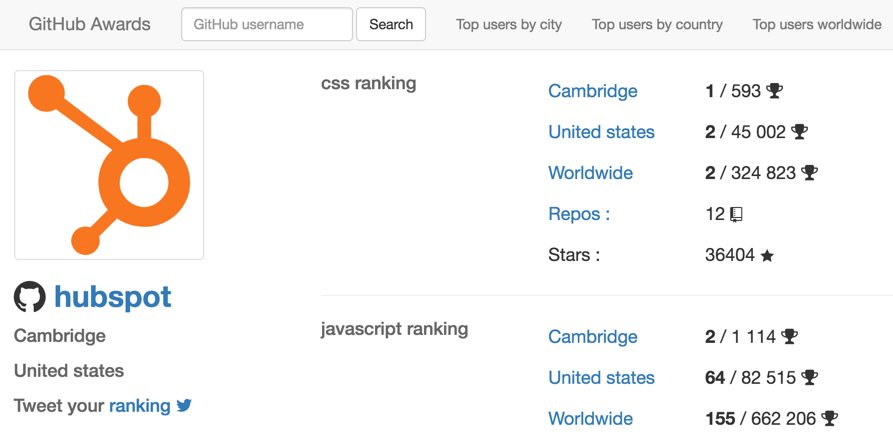Viewport: 893px width, 441px height.
Task: Click trophy icon next to 2 / 324 823
Action: pos(809,173)
